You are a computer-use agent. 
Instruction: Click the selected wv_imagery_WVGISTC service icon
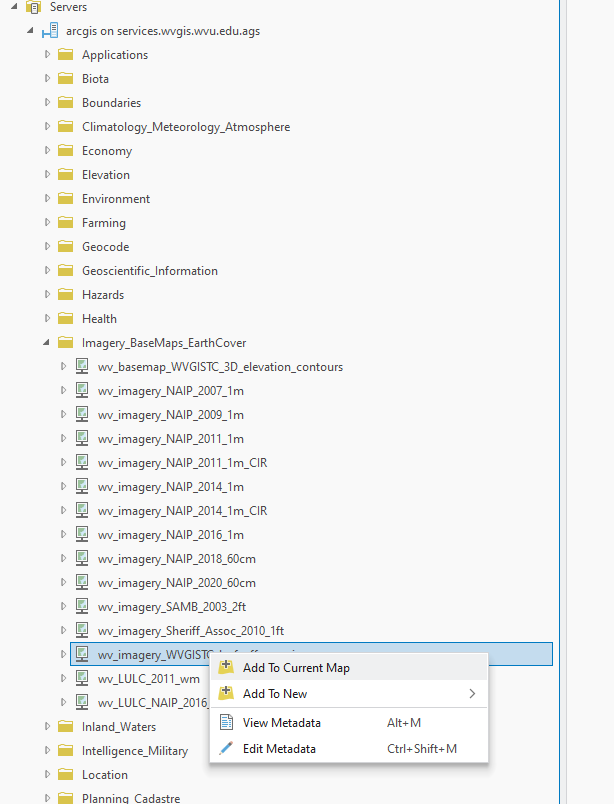click(x=82, y=654)
